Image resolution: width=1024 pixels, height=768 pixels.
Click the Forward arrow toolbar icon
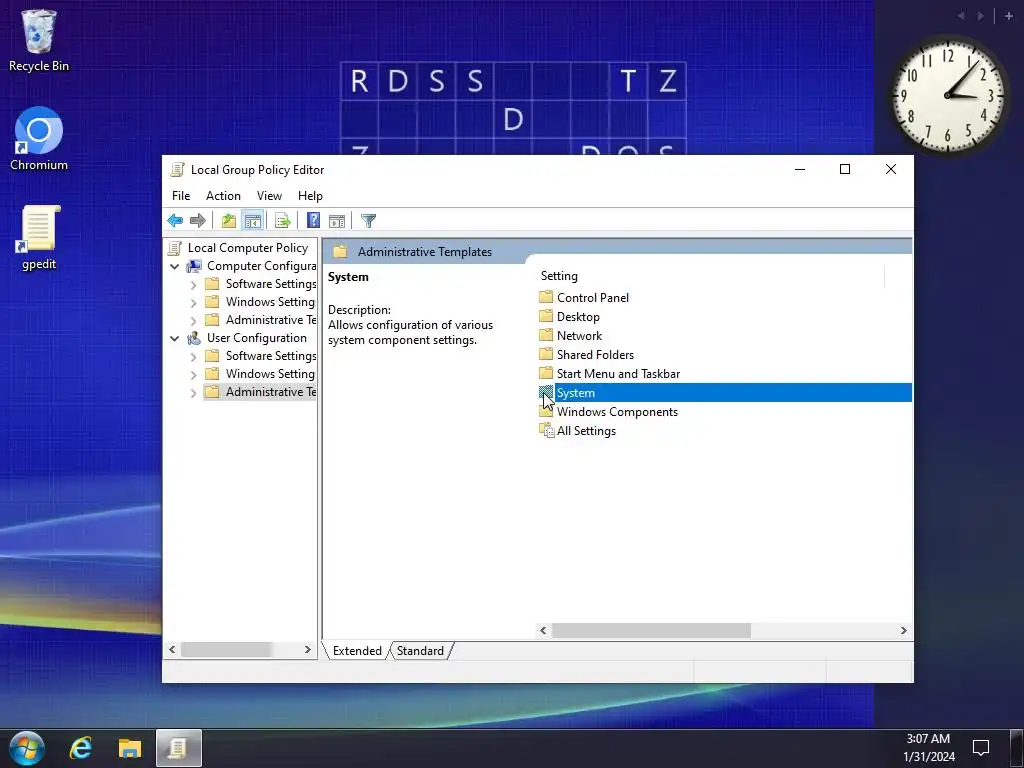coord(197,221)
